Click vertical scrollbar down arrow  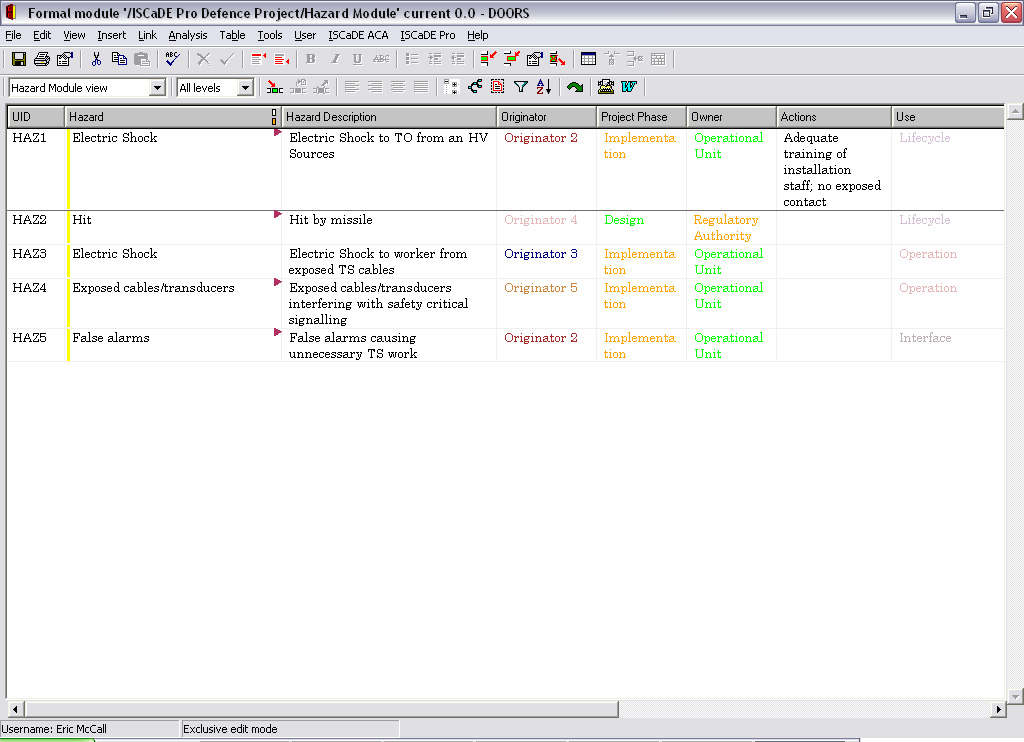click(1015, 696)
